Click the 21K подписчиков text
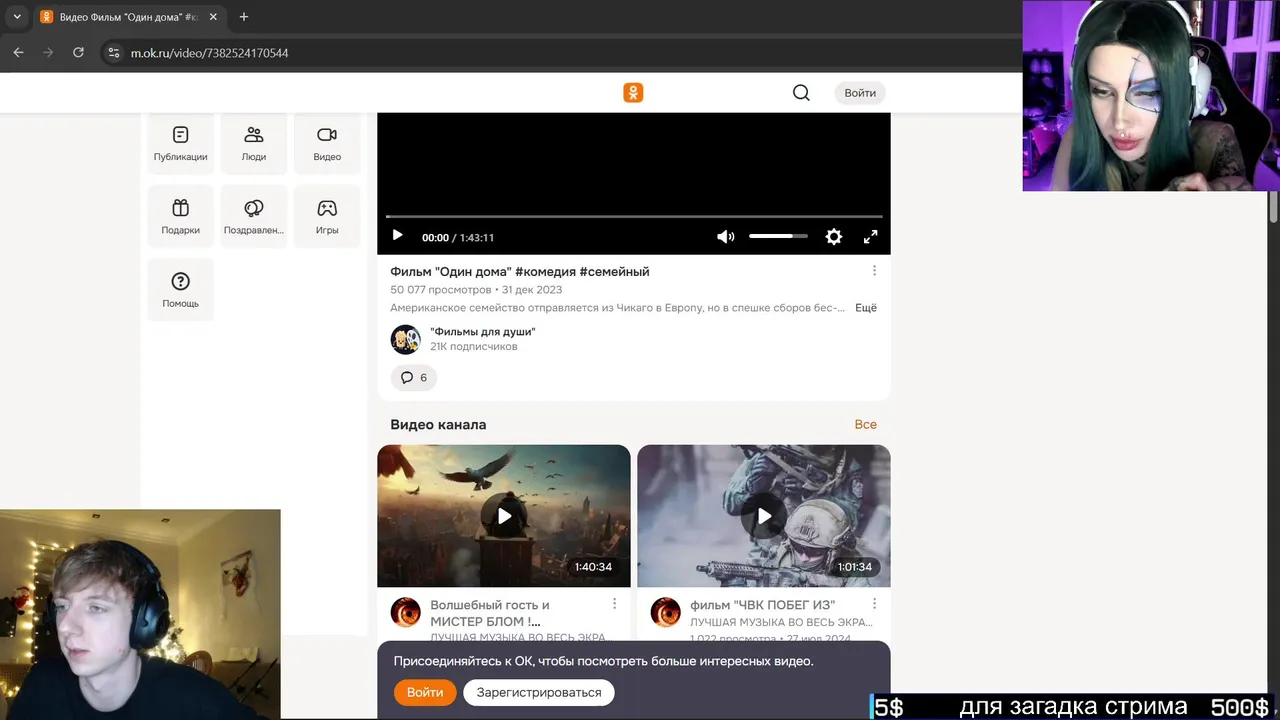 pyautogui.click(x=474, y=347)
